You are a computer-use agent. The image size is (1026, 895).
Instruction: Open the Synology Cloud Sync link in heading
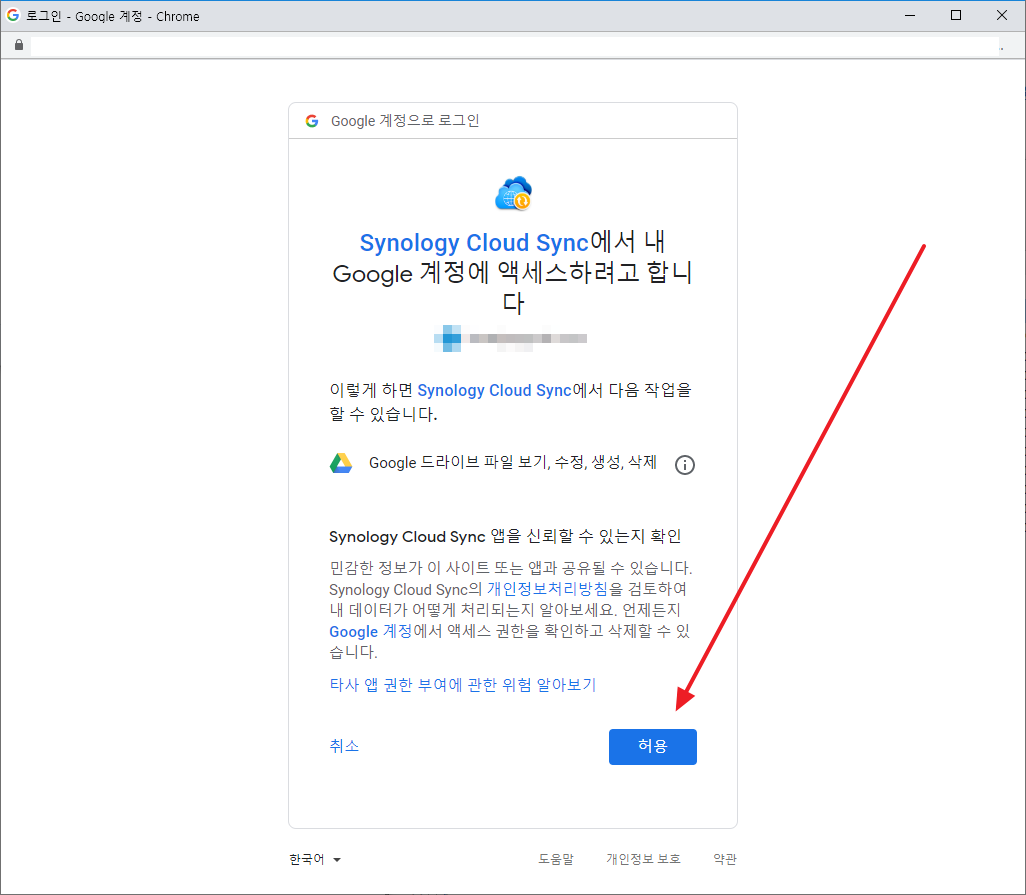coord(474,243)
